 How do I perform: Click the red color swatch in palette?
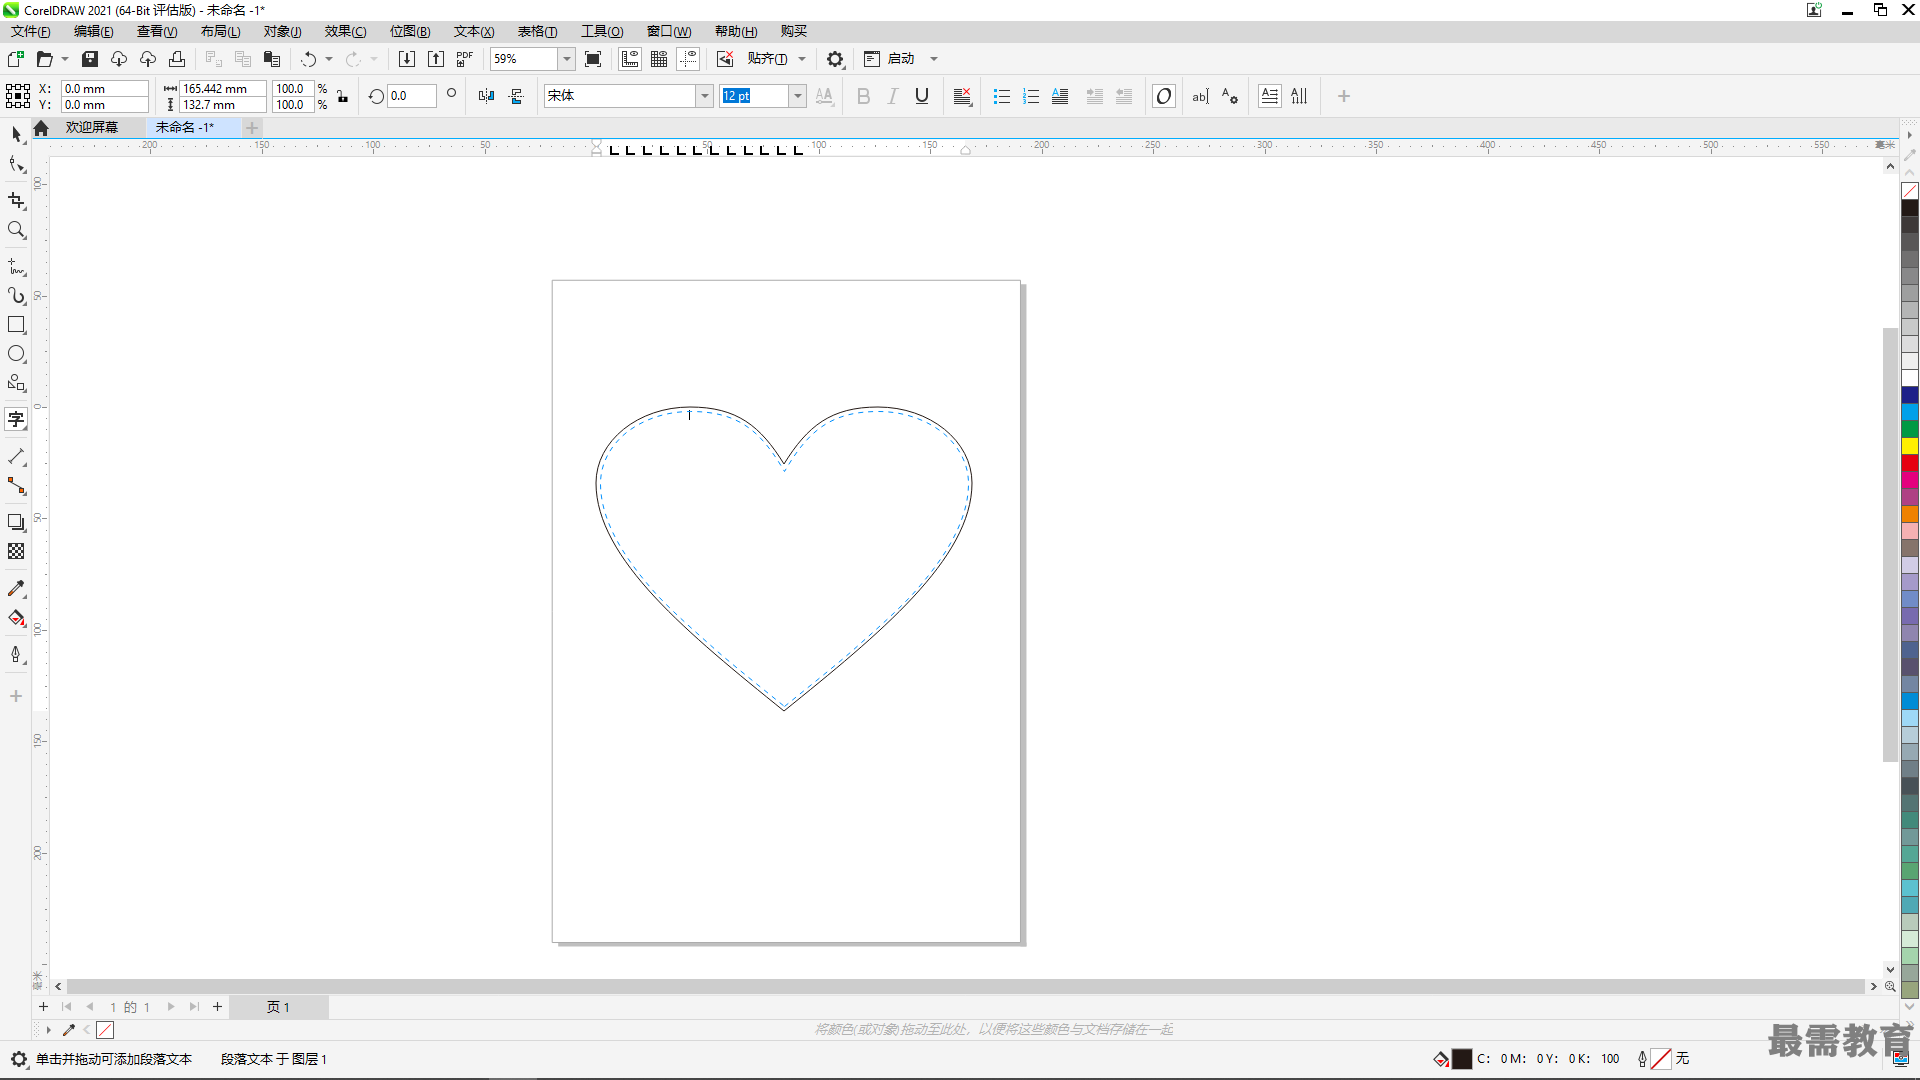(x=1910, y=463)
